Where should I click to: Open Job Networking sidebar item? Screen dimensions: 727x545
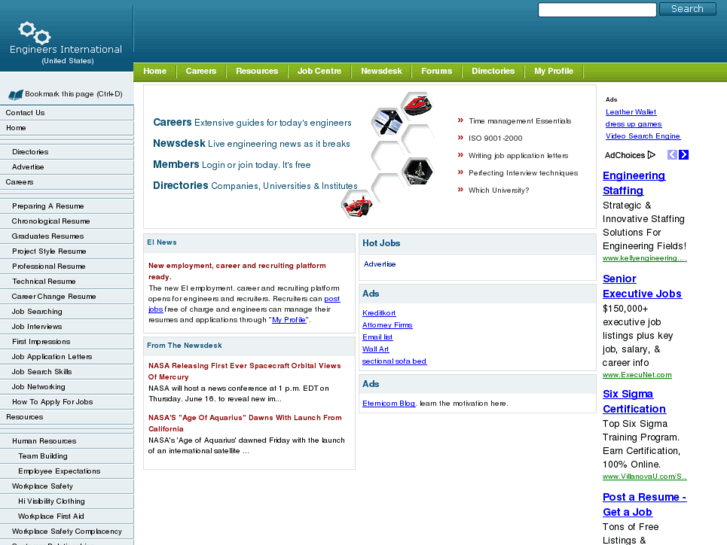pyautogui.click(x=67, y=387)
